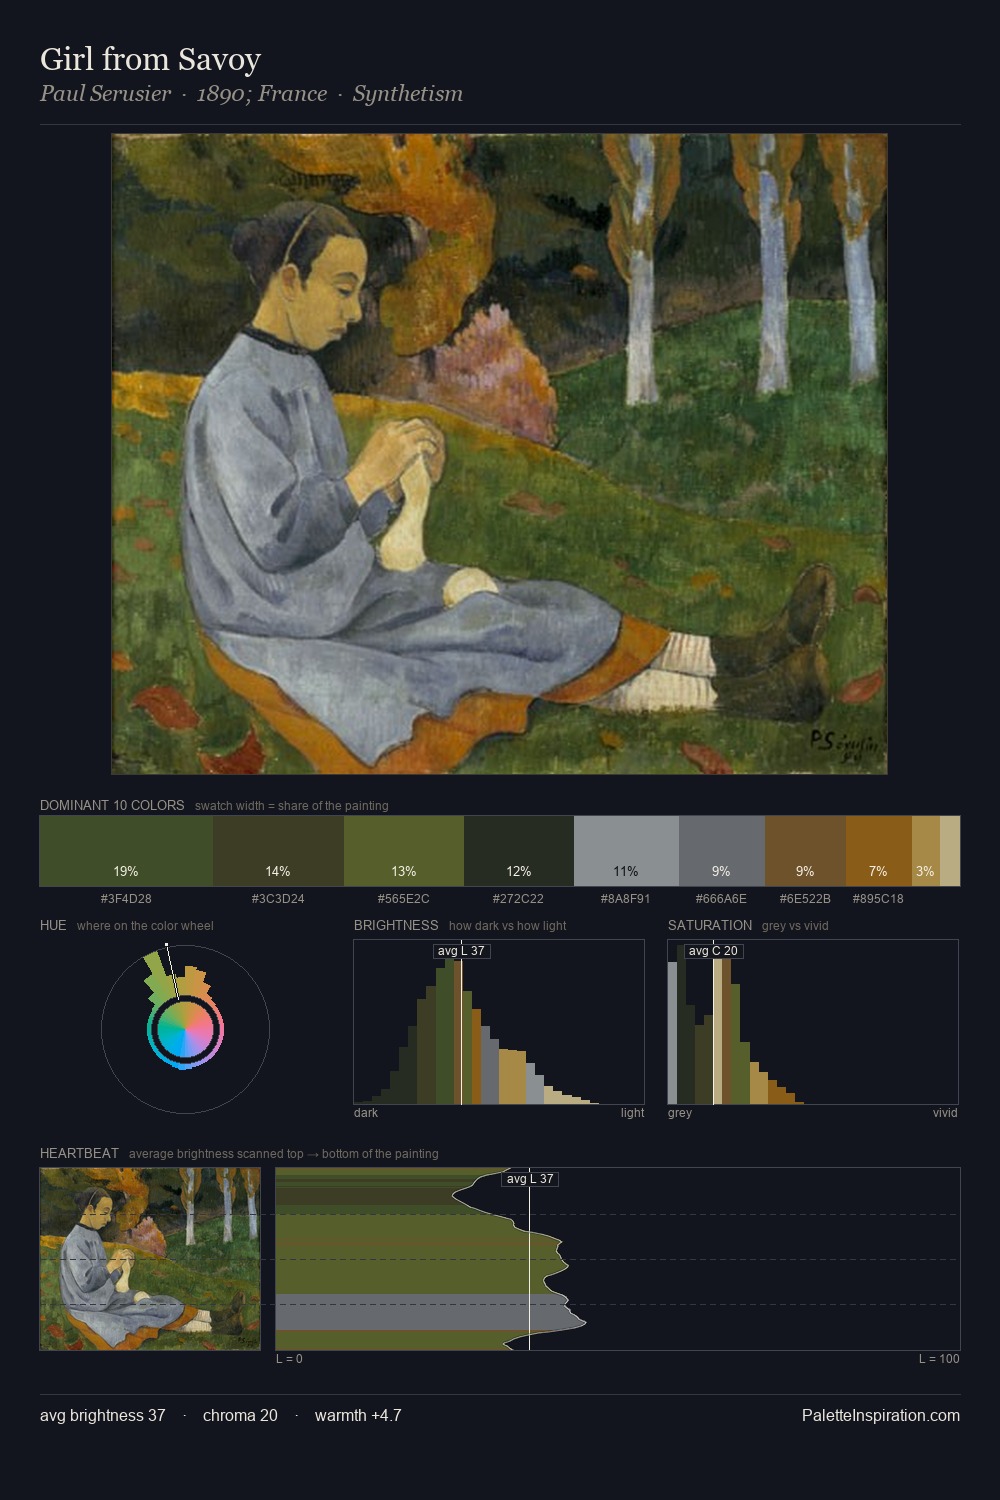The image size is (1000, 1500).
Task: Click the Paul Serusier subtitle line
Action: click(251, 94)
